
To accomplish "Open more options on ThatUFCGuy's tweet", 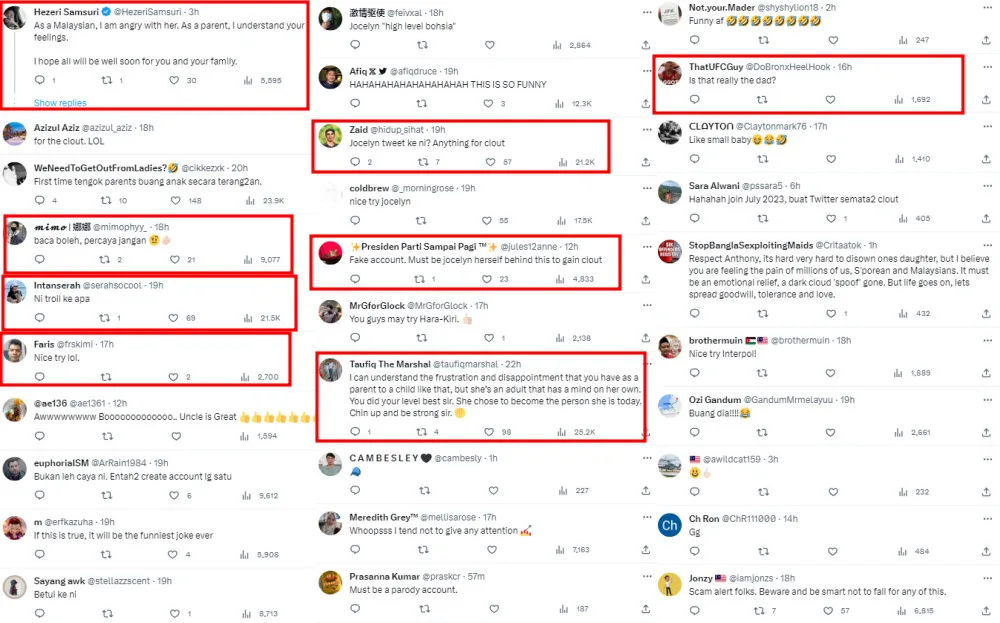I will click(x=987, y=67).
